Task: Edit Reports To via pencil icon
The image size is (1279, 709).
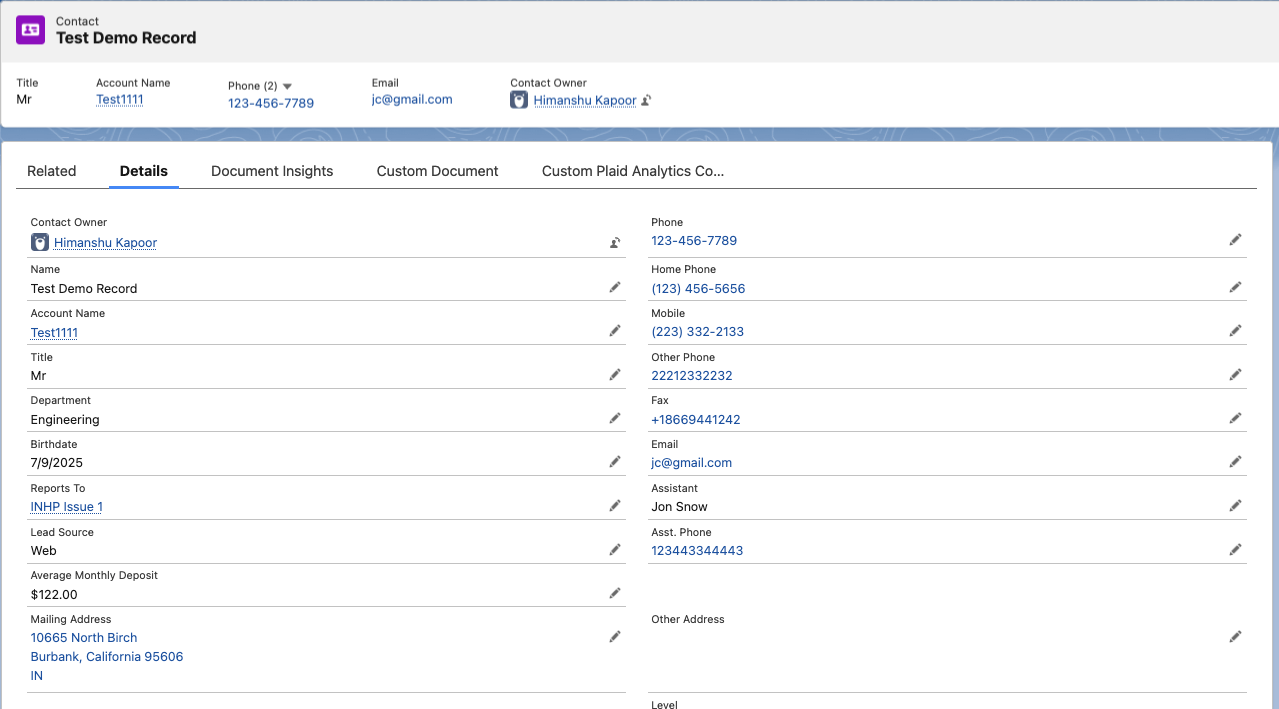Action: (615, 506)
